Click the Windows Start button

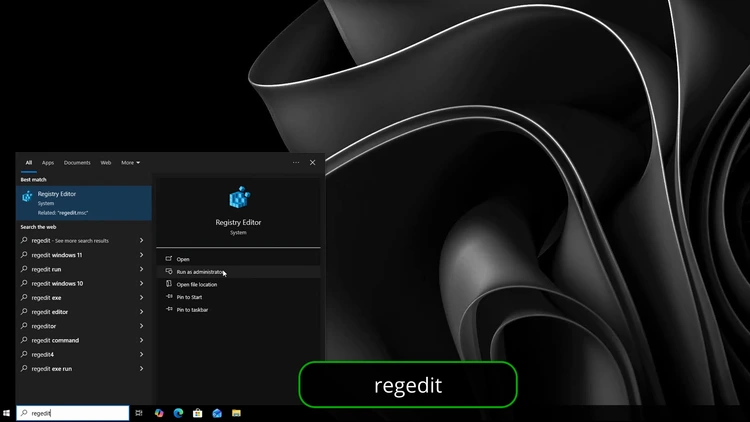click(x=6, y=413)
